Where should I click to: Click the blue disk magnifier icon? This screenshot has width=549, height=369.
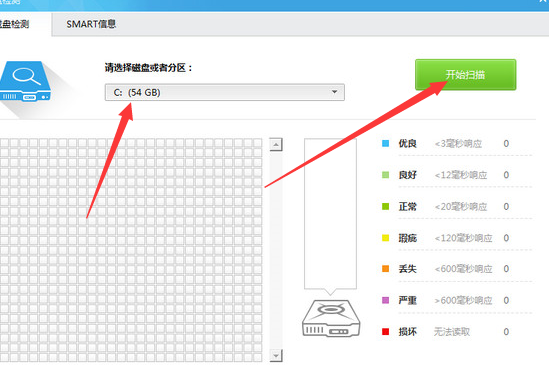click(25, 81)
